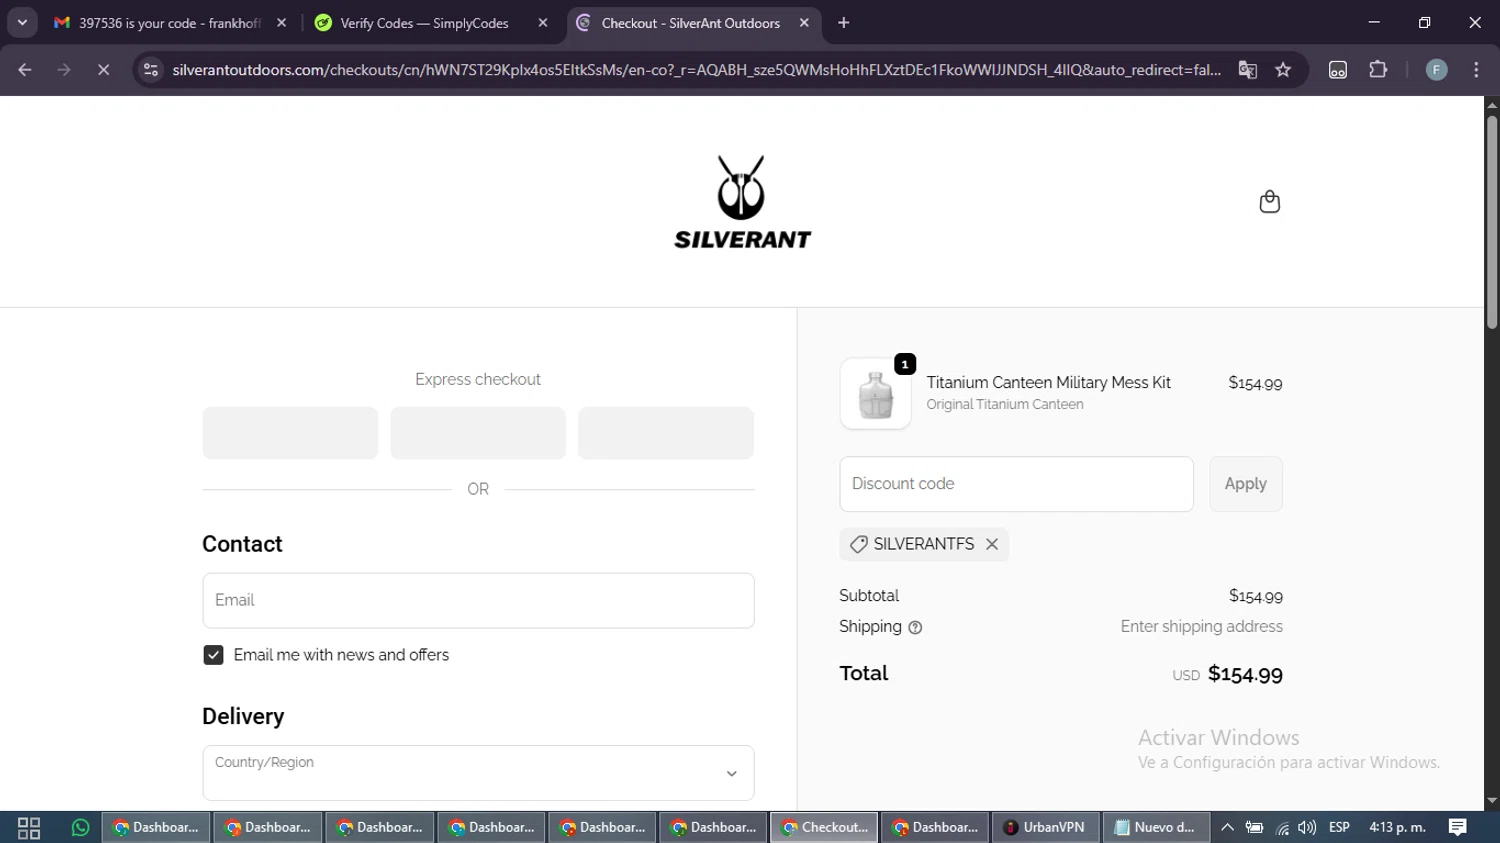Click the browser address bar URL

(696, 70)
